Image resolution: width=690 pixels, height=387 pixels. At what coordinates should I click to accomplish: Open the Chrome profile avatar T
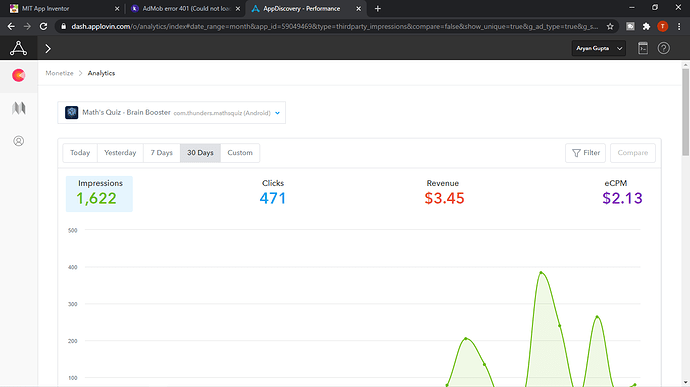tap(662, 26)
